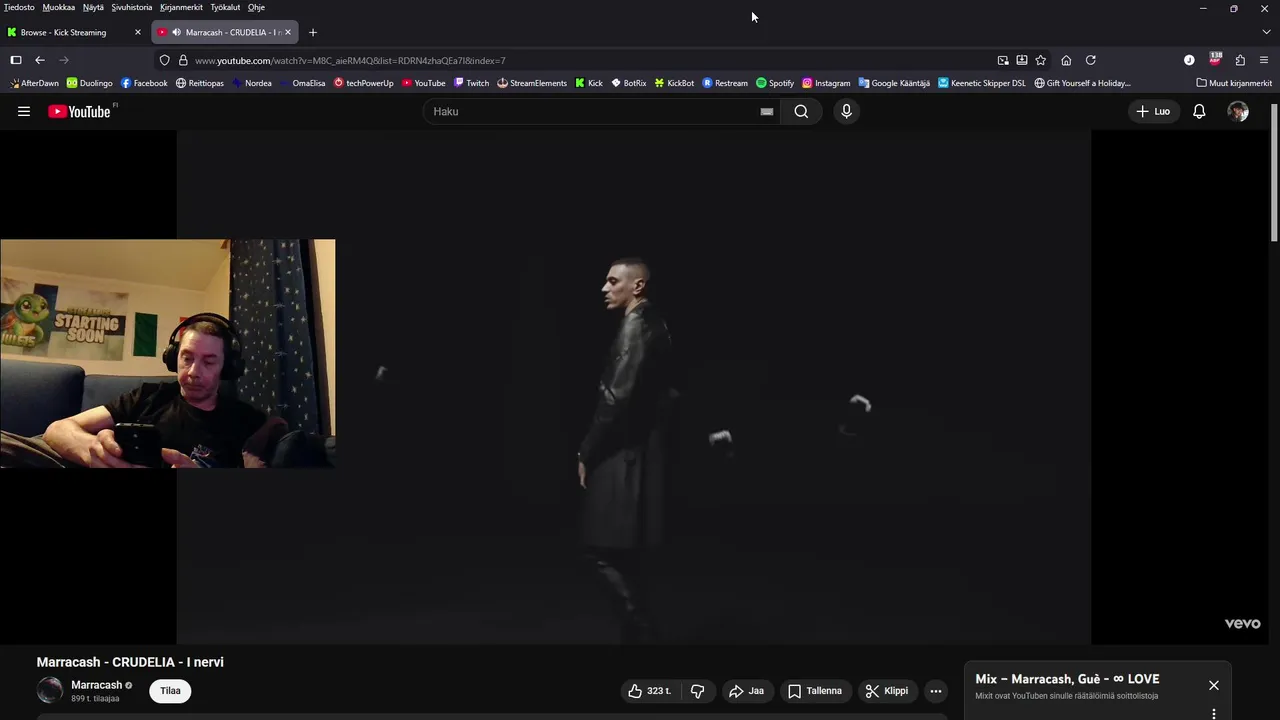Reload the page in browser toolbar
1280x720 pixels.
point(1091,60)
